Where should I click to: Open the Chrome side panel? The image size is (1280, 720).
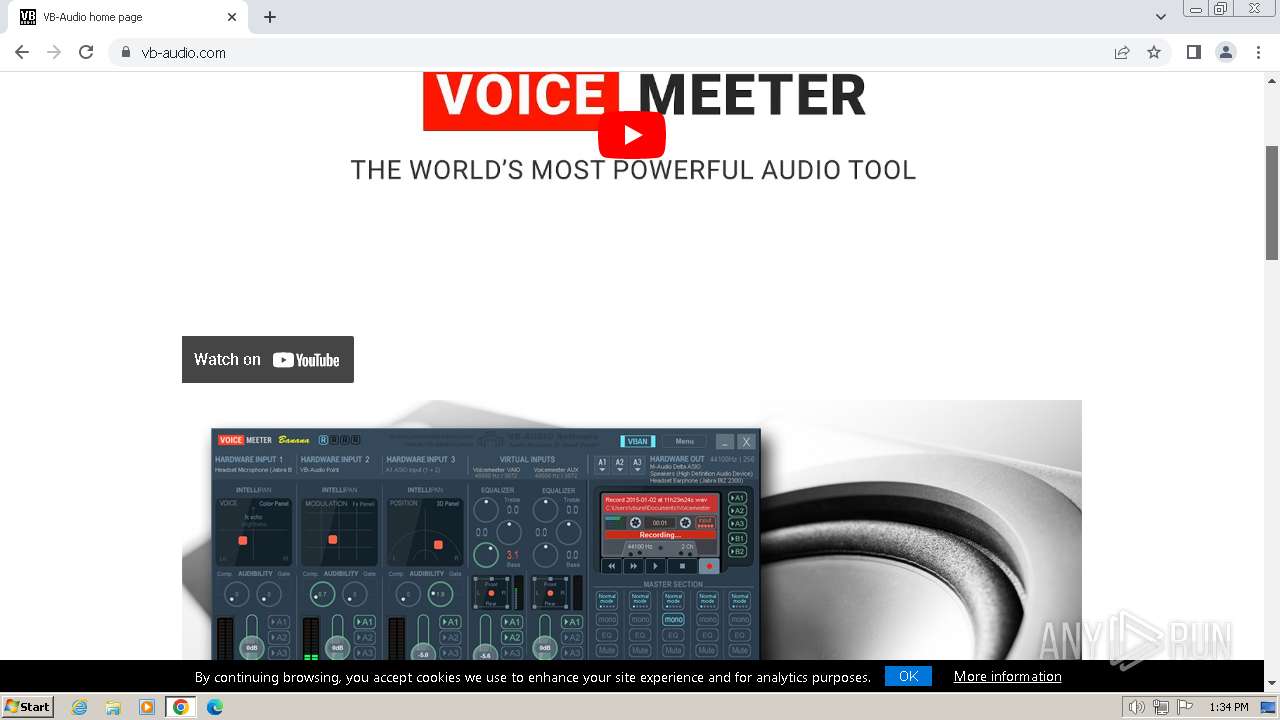pos(1193,52)
